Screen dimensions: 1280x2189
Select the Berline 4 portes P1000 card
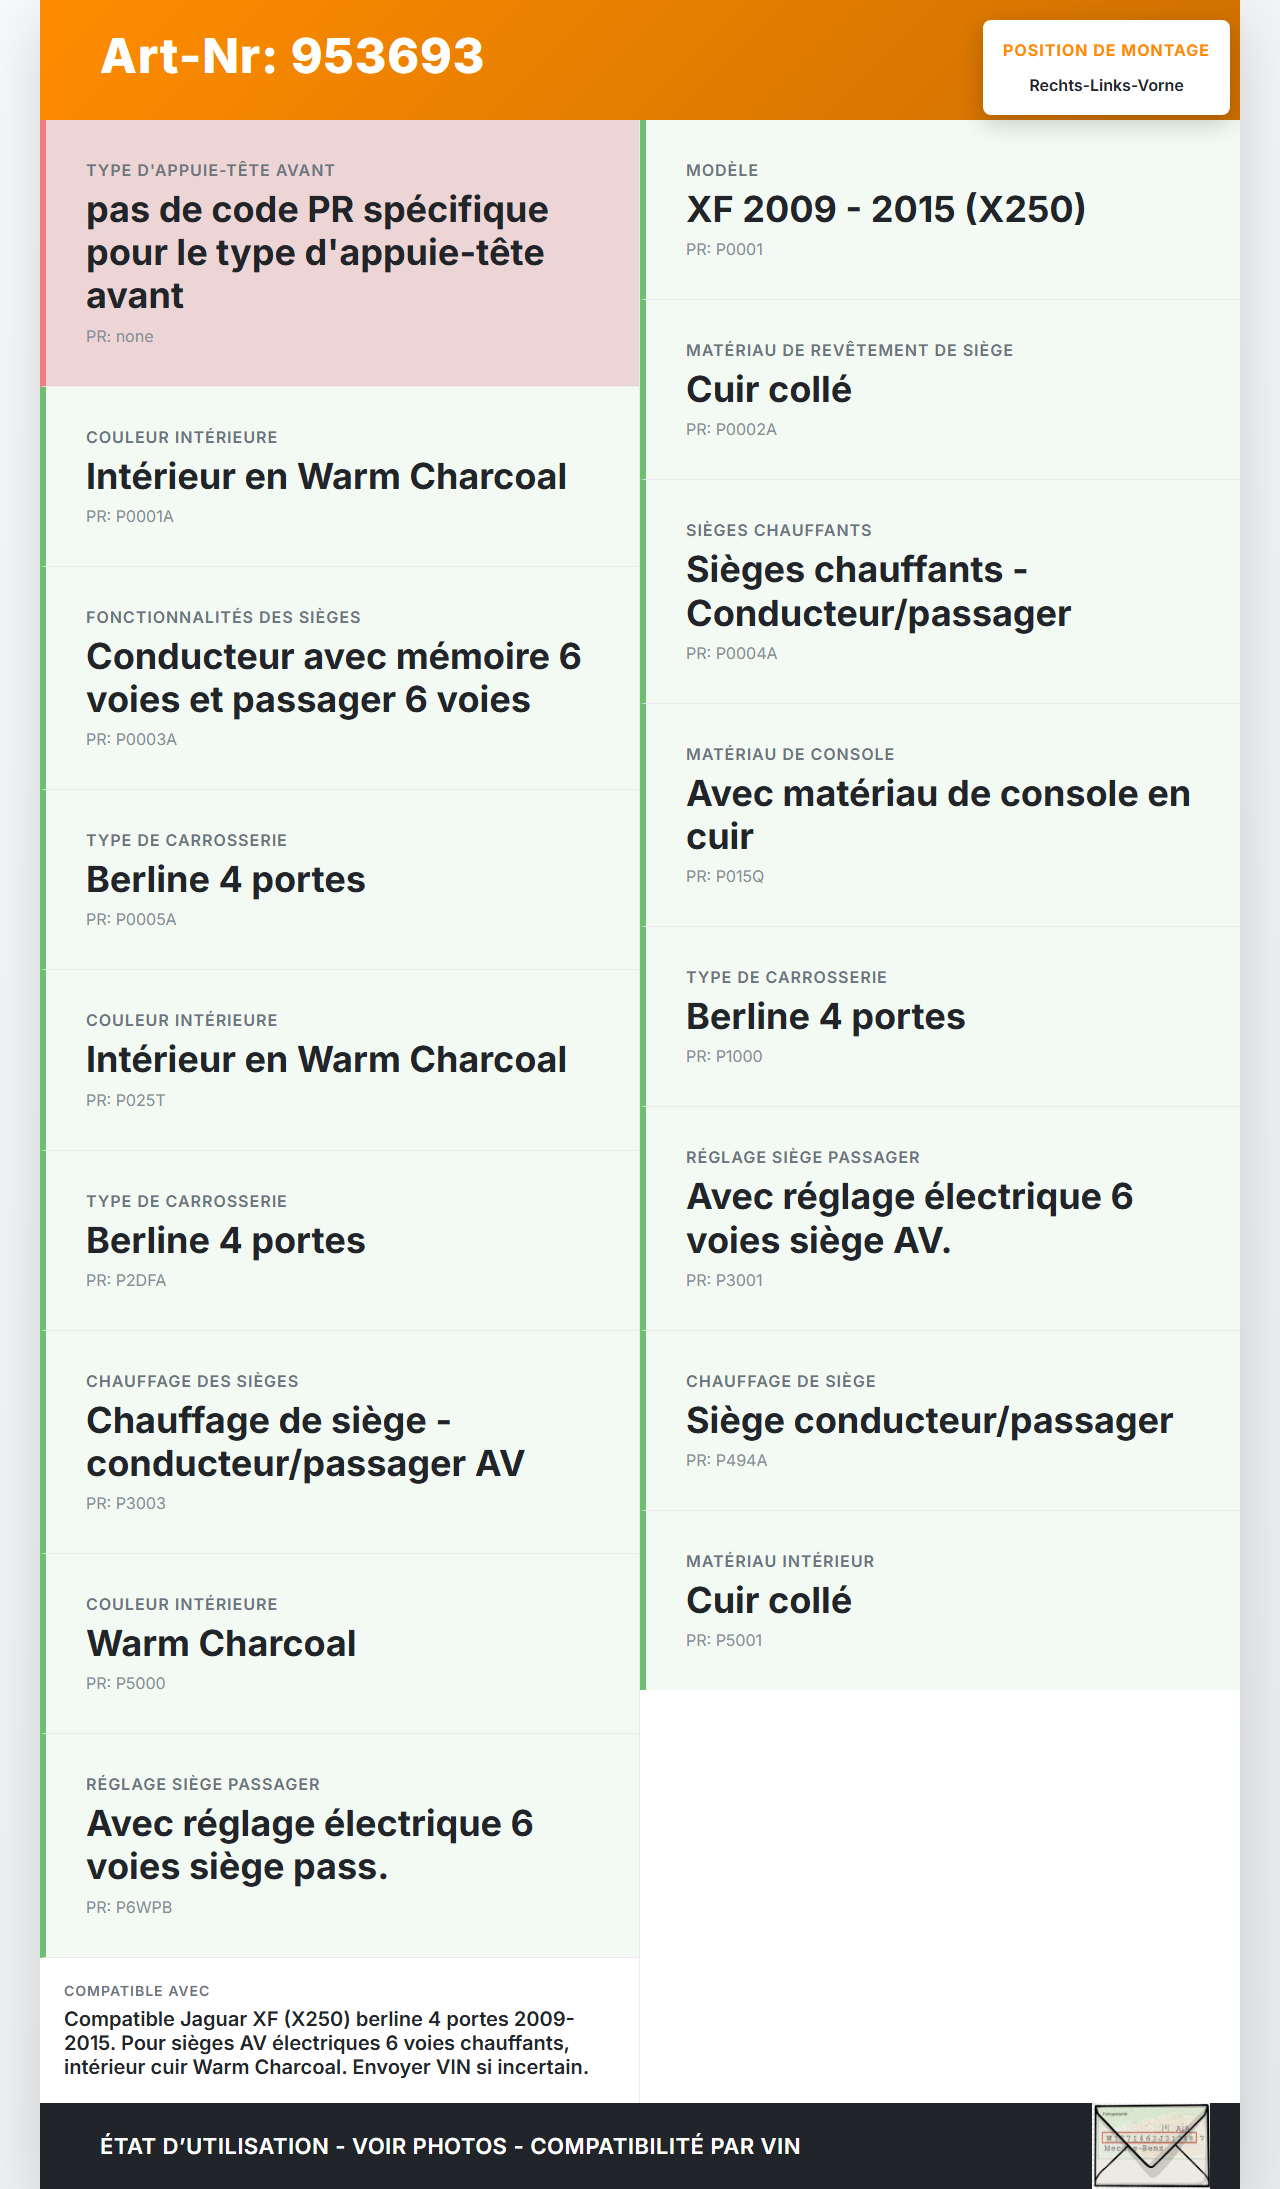click(x=941, y=1016)
